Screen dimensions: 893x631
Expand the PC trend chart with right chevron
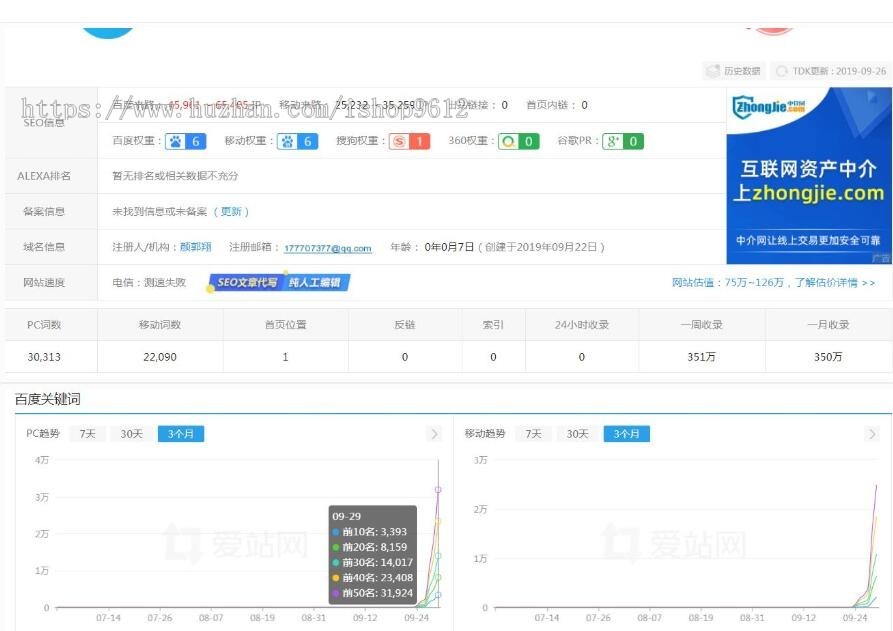click(434, 433)
